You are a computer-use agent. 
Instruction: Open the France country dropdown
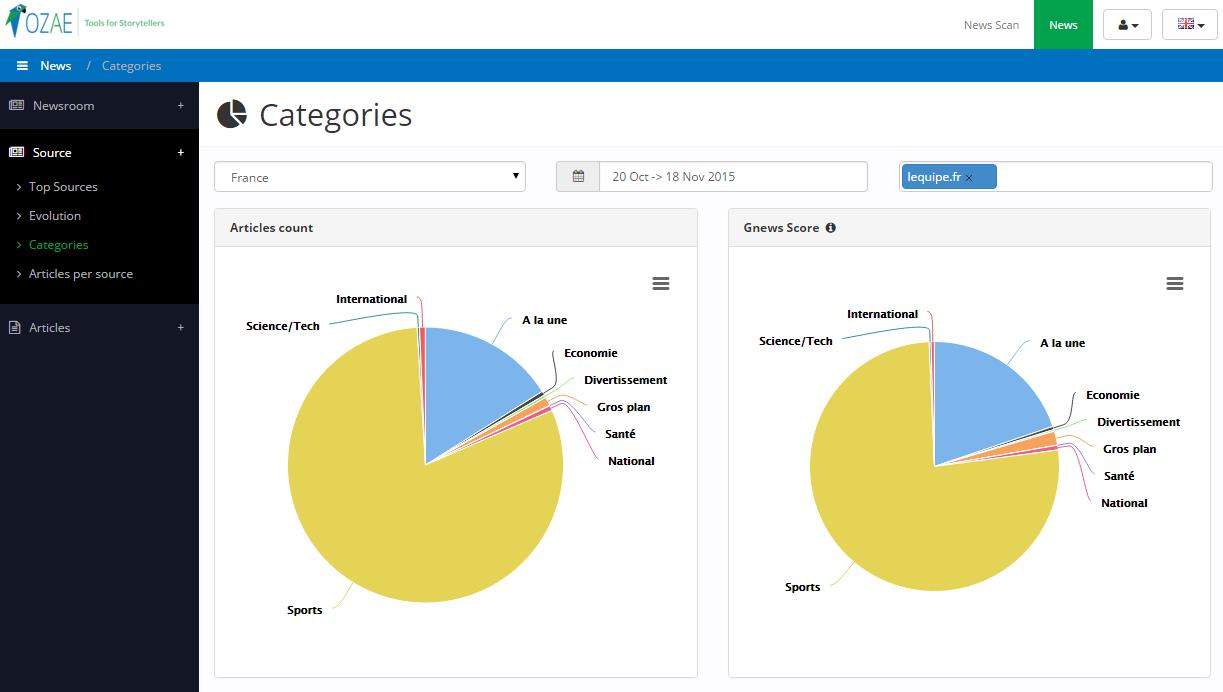click(369, 177)
